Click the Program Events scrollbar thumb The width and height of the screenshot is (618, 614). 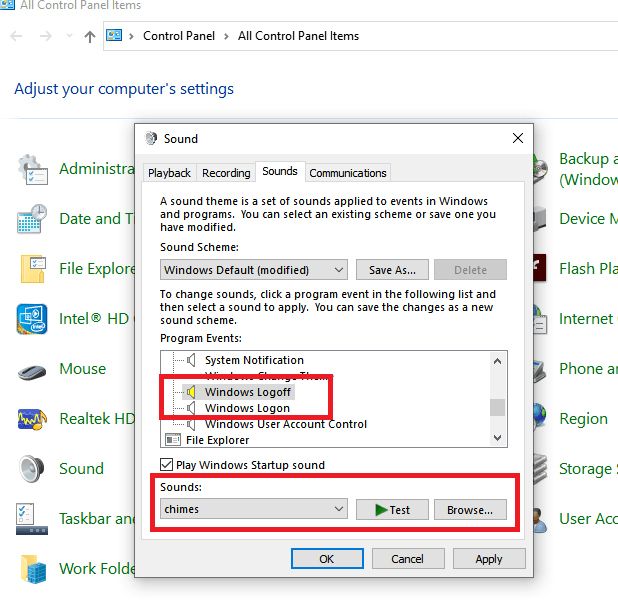[x=497, y=407]
